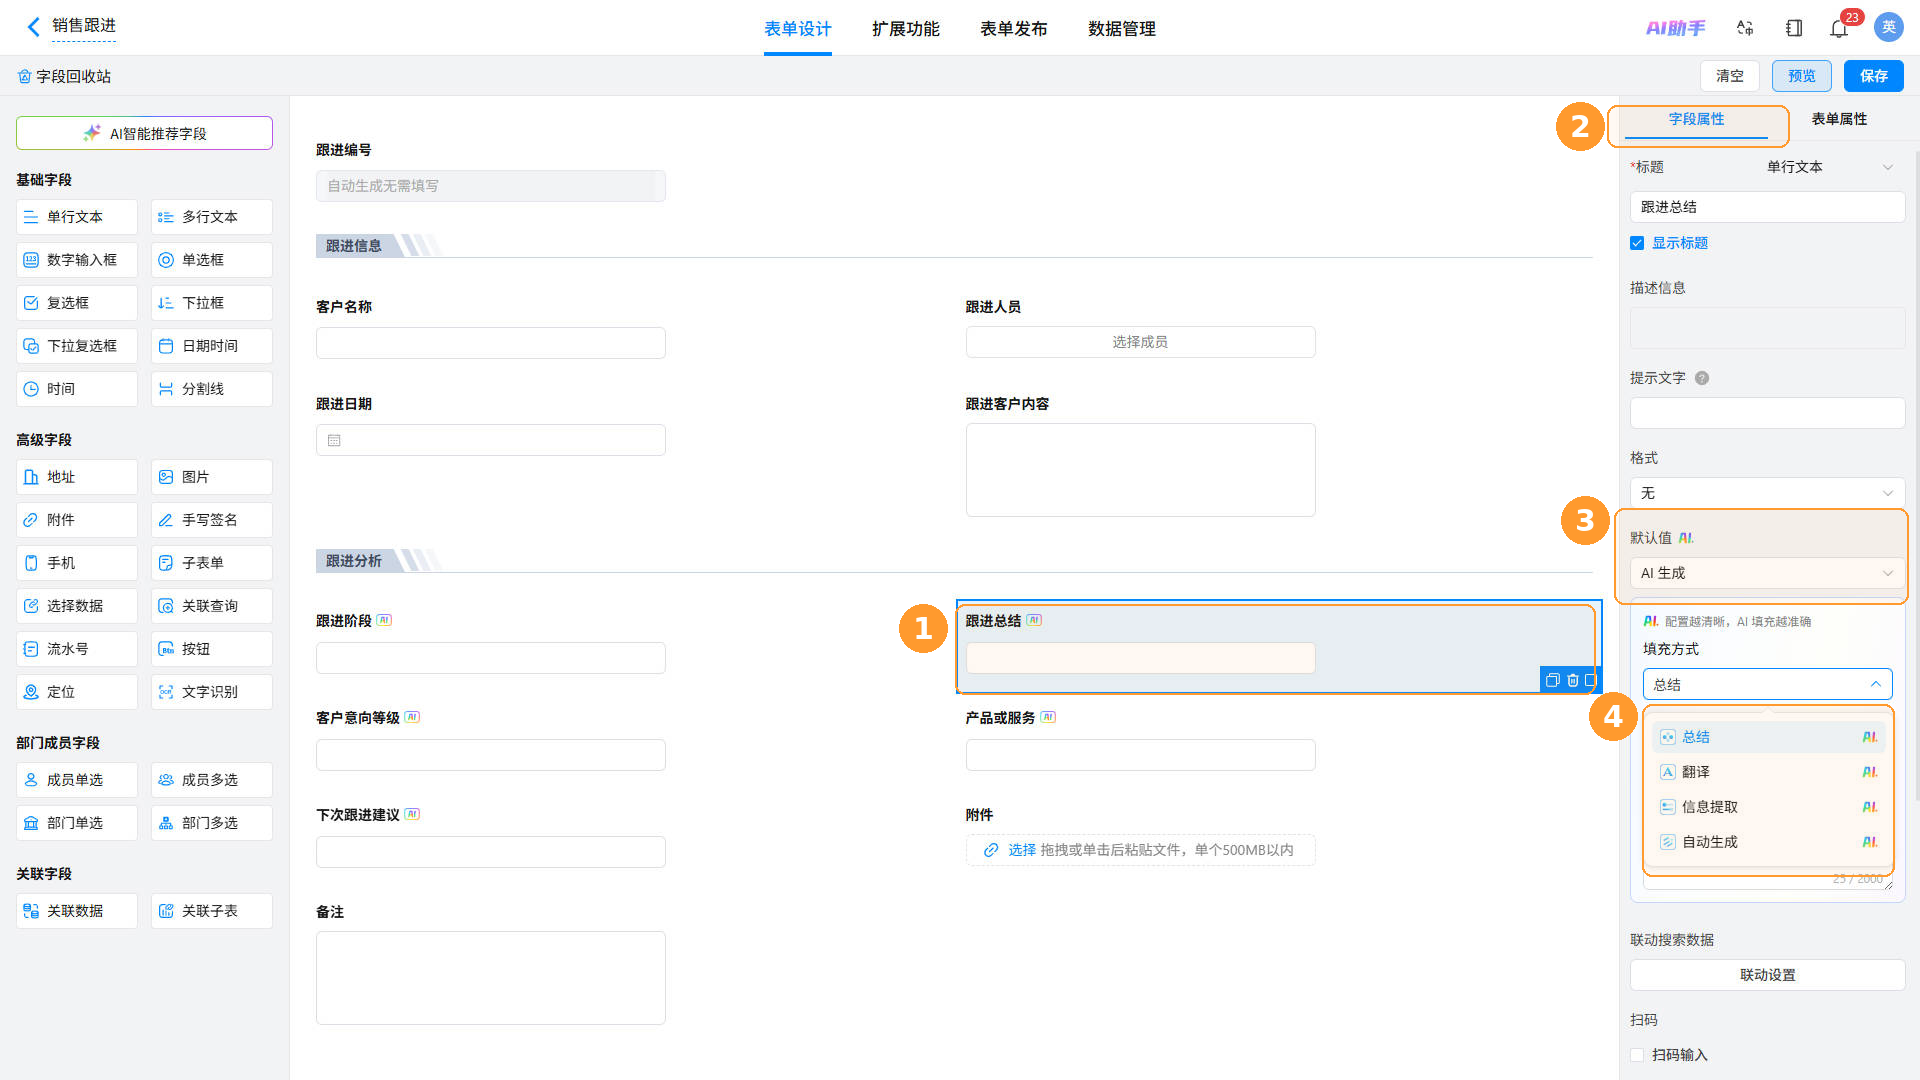This screenshot has width=1920, height=1080.
Task: Click the 选择 attachment upload link
Action: pos(1021,850)
